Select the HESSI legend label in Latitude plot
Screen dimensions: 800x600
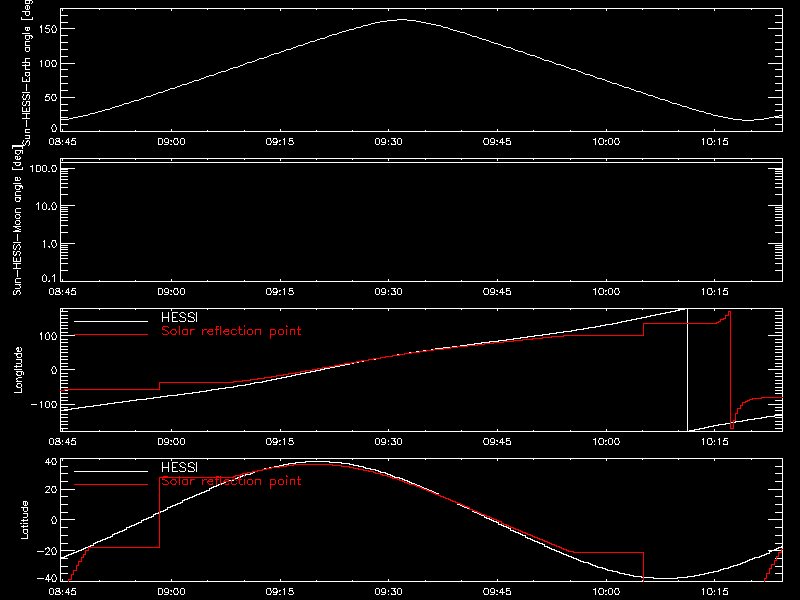click(x=179, y=467)
